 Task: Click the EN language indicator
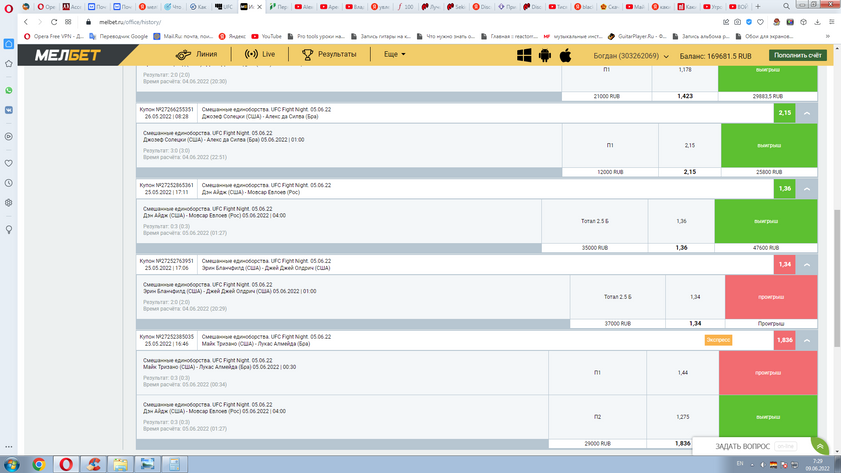[740, 463]
